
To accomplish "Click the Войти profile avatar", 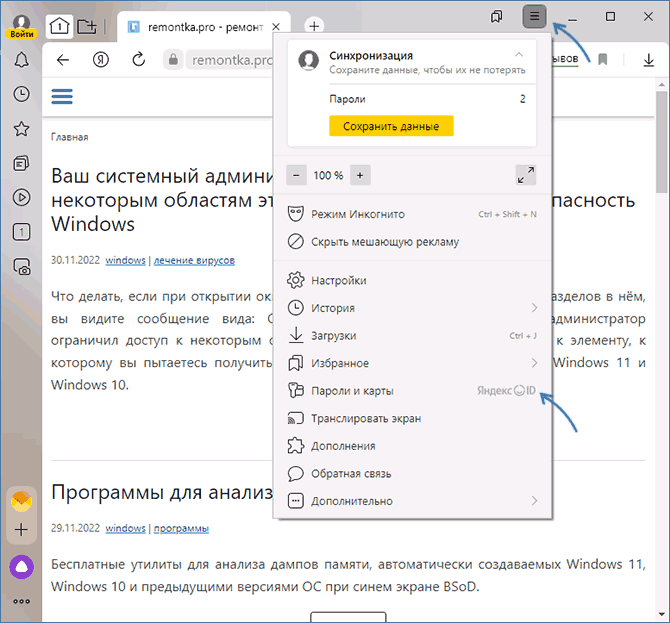I will click(21, 26).
